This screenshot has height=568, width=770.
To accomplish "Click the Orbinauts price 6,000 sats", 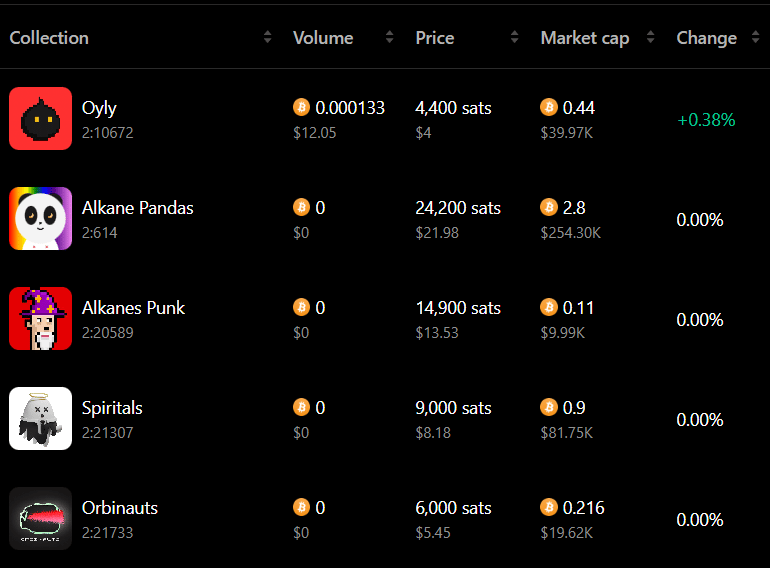I will pyautogui.click(x=453, y=508).
